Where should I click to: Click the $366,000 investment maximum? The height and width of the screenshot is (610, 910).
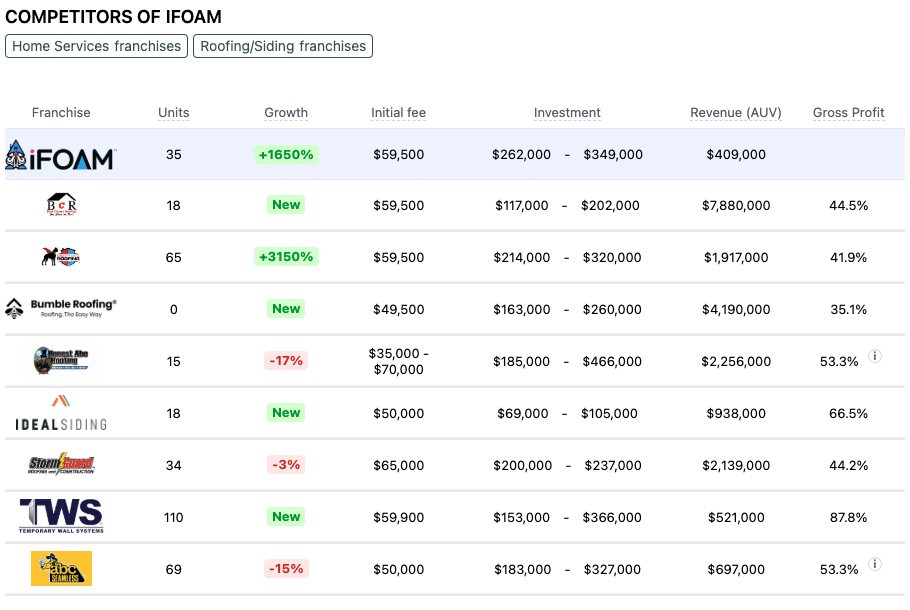[x=612, y=517]
